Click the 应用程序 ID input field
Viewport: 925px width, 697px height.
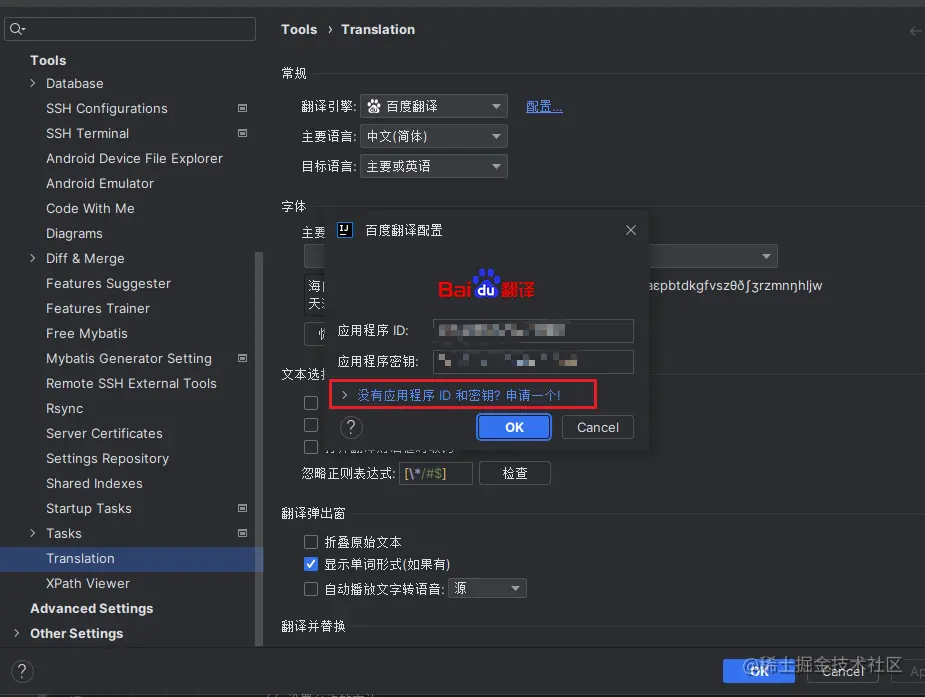click(533, 331)
